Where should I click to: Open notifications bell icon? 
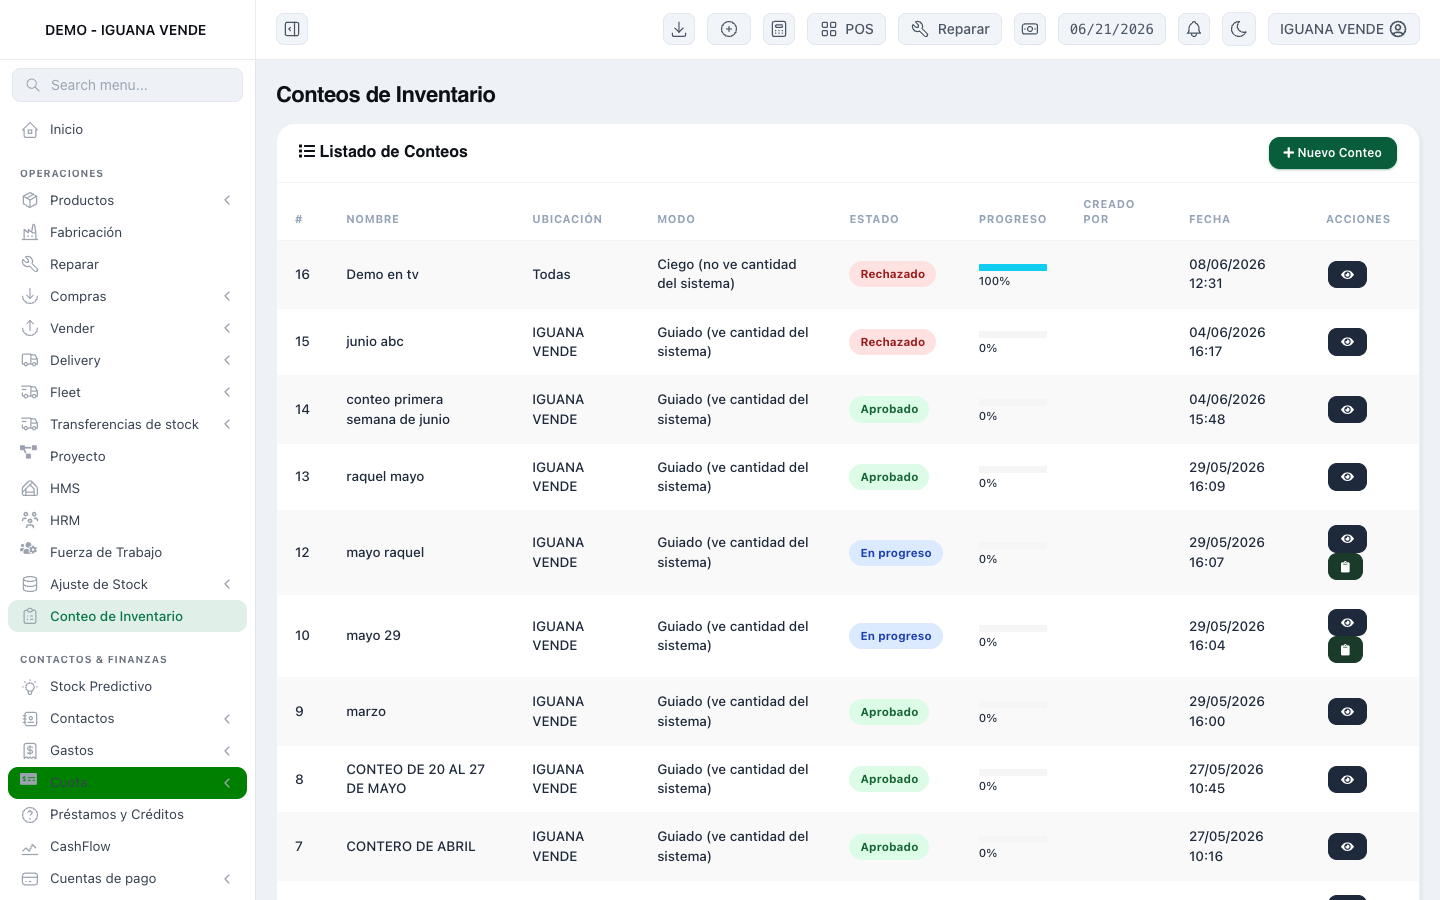1194,29
